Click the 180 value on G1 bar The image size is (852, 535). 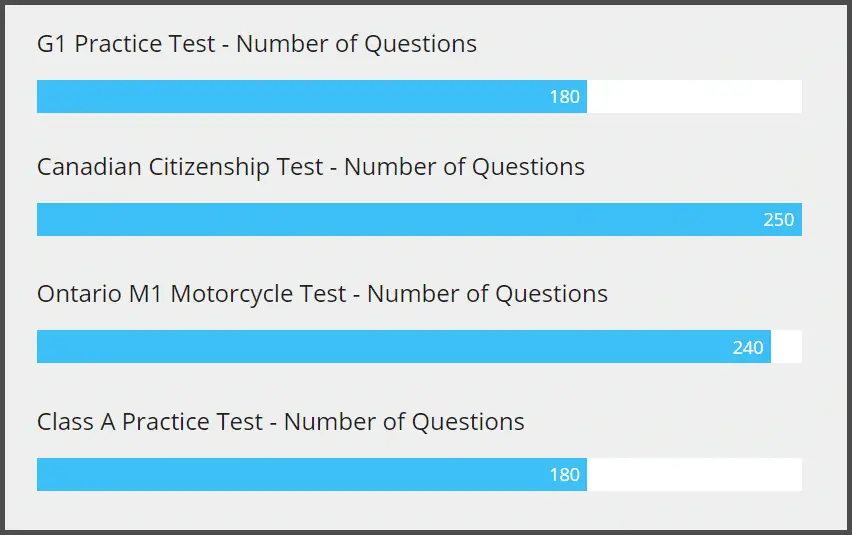click(565, 97)
